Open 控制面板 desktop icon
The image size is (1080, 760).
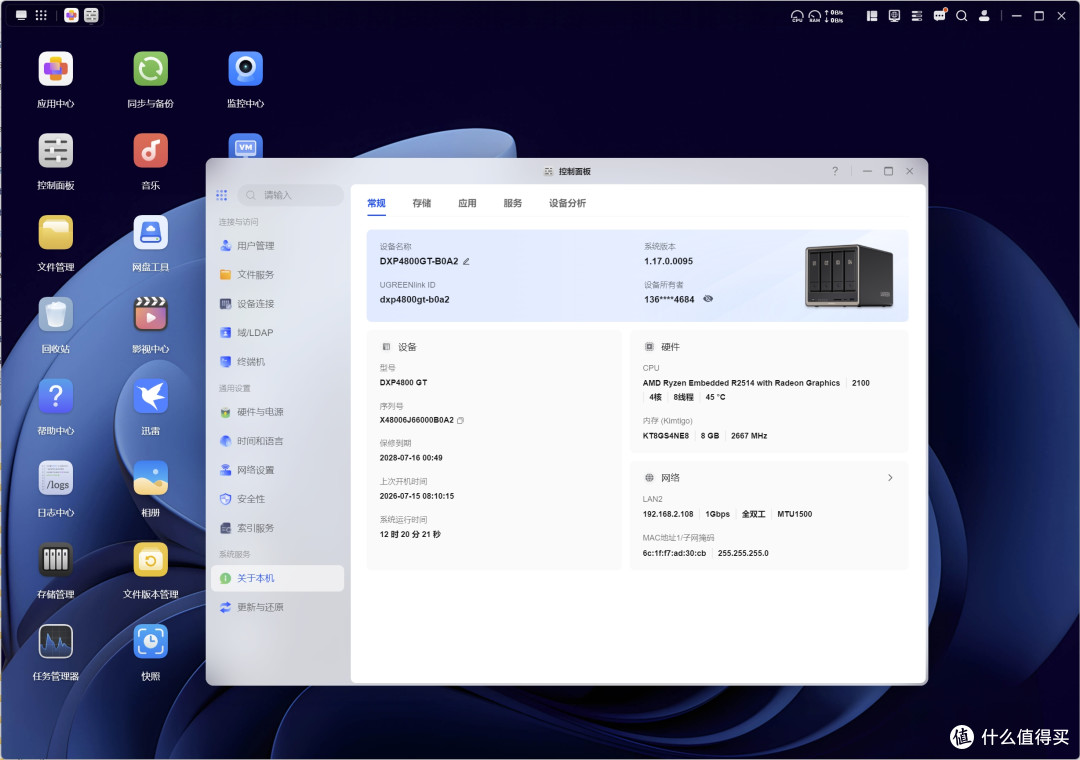click(x=56, y=151)
